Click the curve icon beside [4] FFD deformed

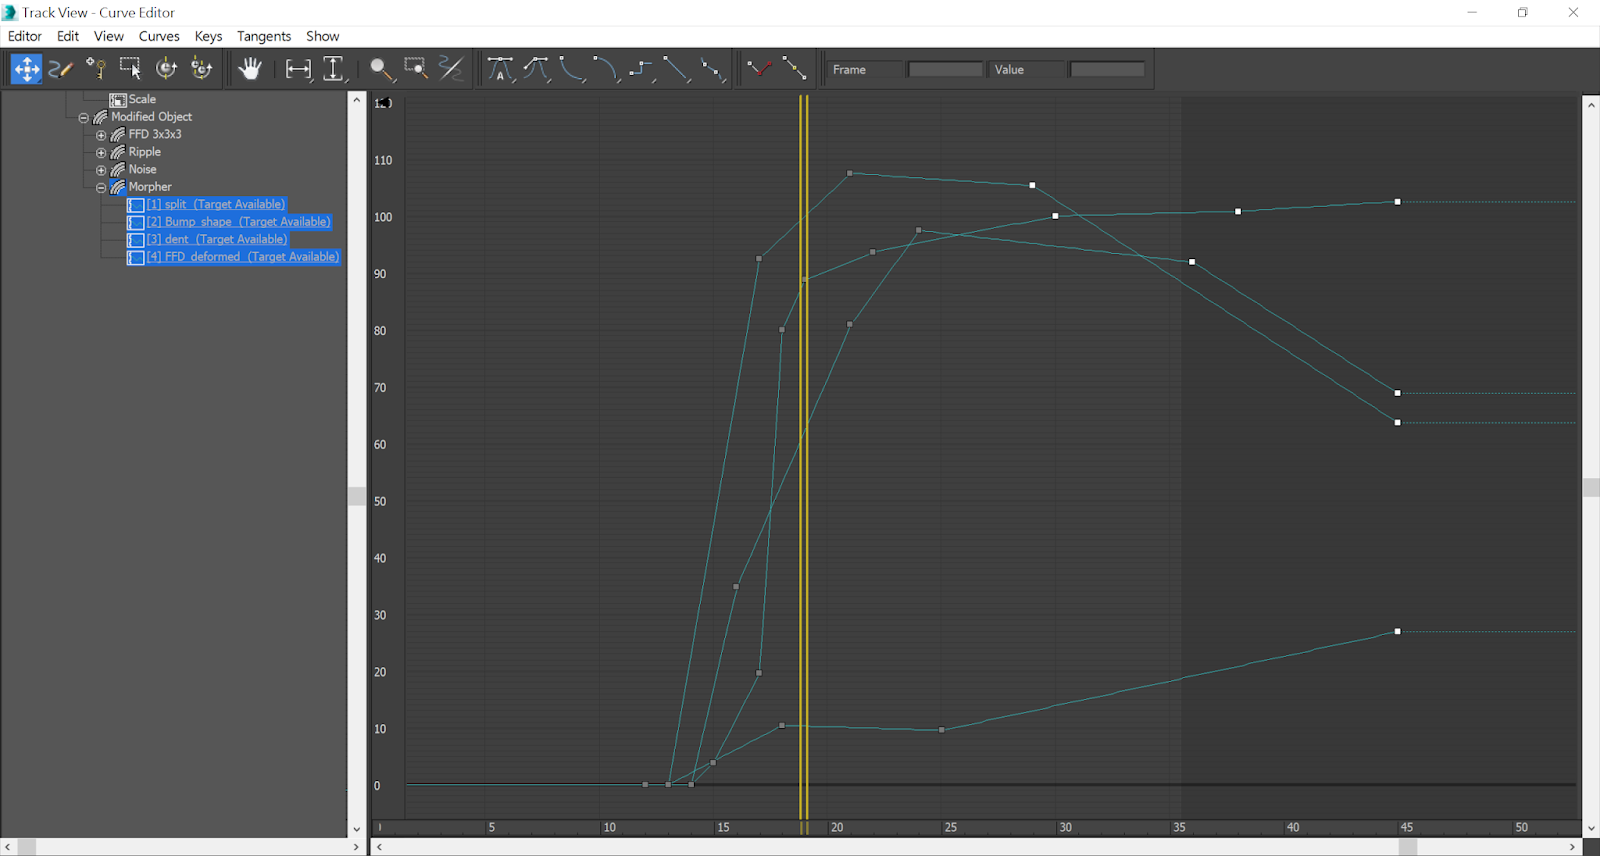pyautogui.click(x=136, y=257)
